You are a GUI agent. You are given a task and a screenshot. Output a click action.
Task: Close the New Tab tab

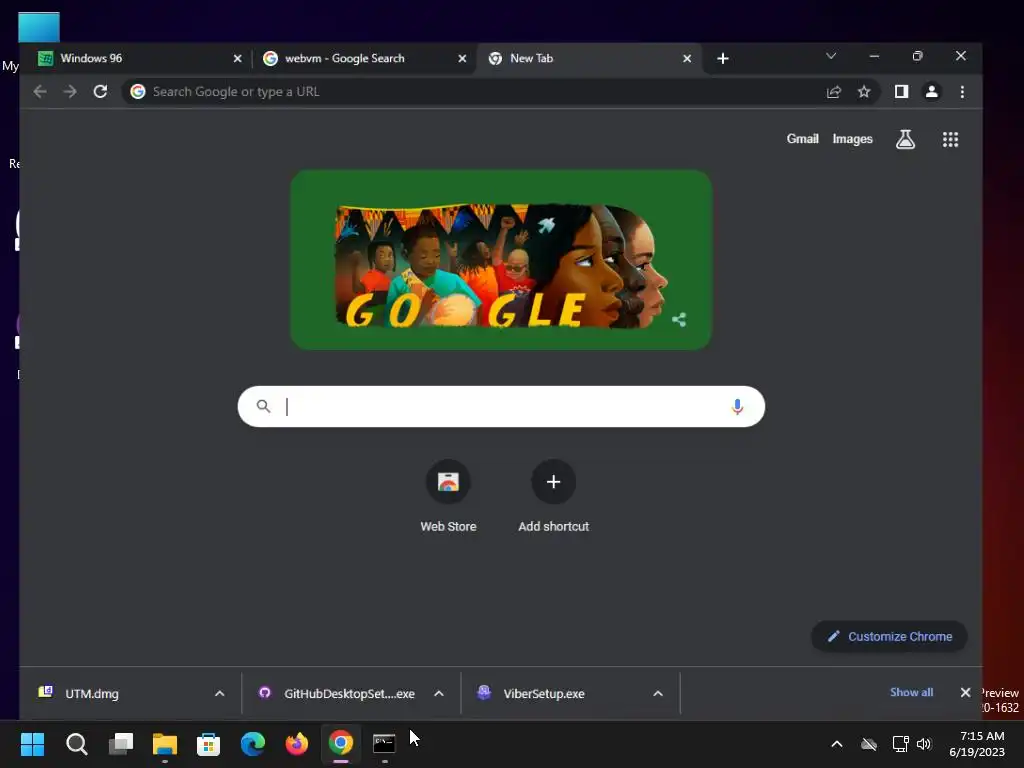(686, 59)
